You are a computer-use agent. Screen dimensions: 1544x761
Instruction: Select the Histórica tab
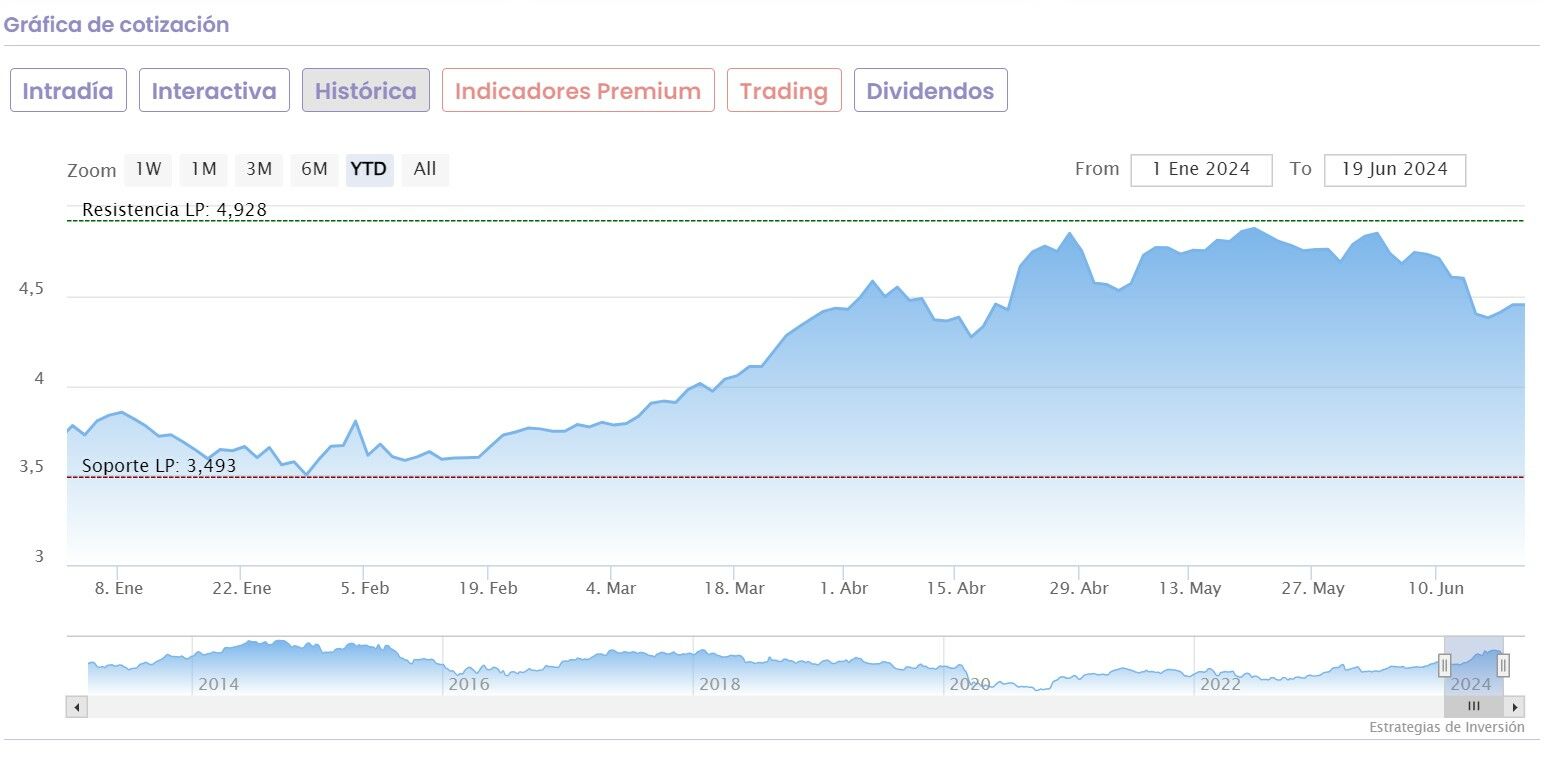(x=366, y=91)
